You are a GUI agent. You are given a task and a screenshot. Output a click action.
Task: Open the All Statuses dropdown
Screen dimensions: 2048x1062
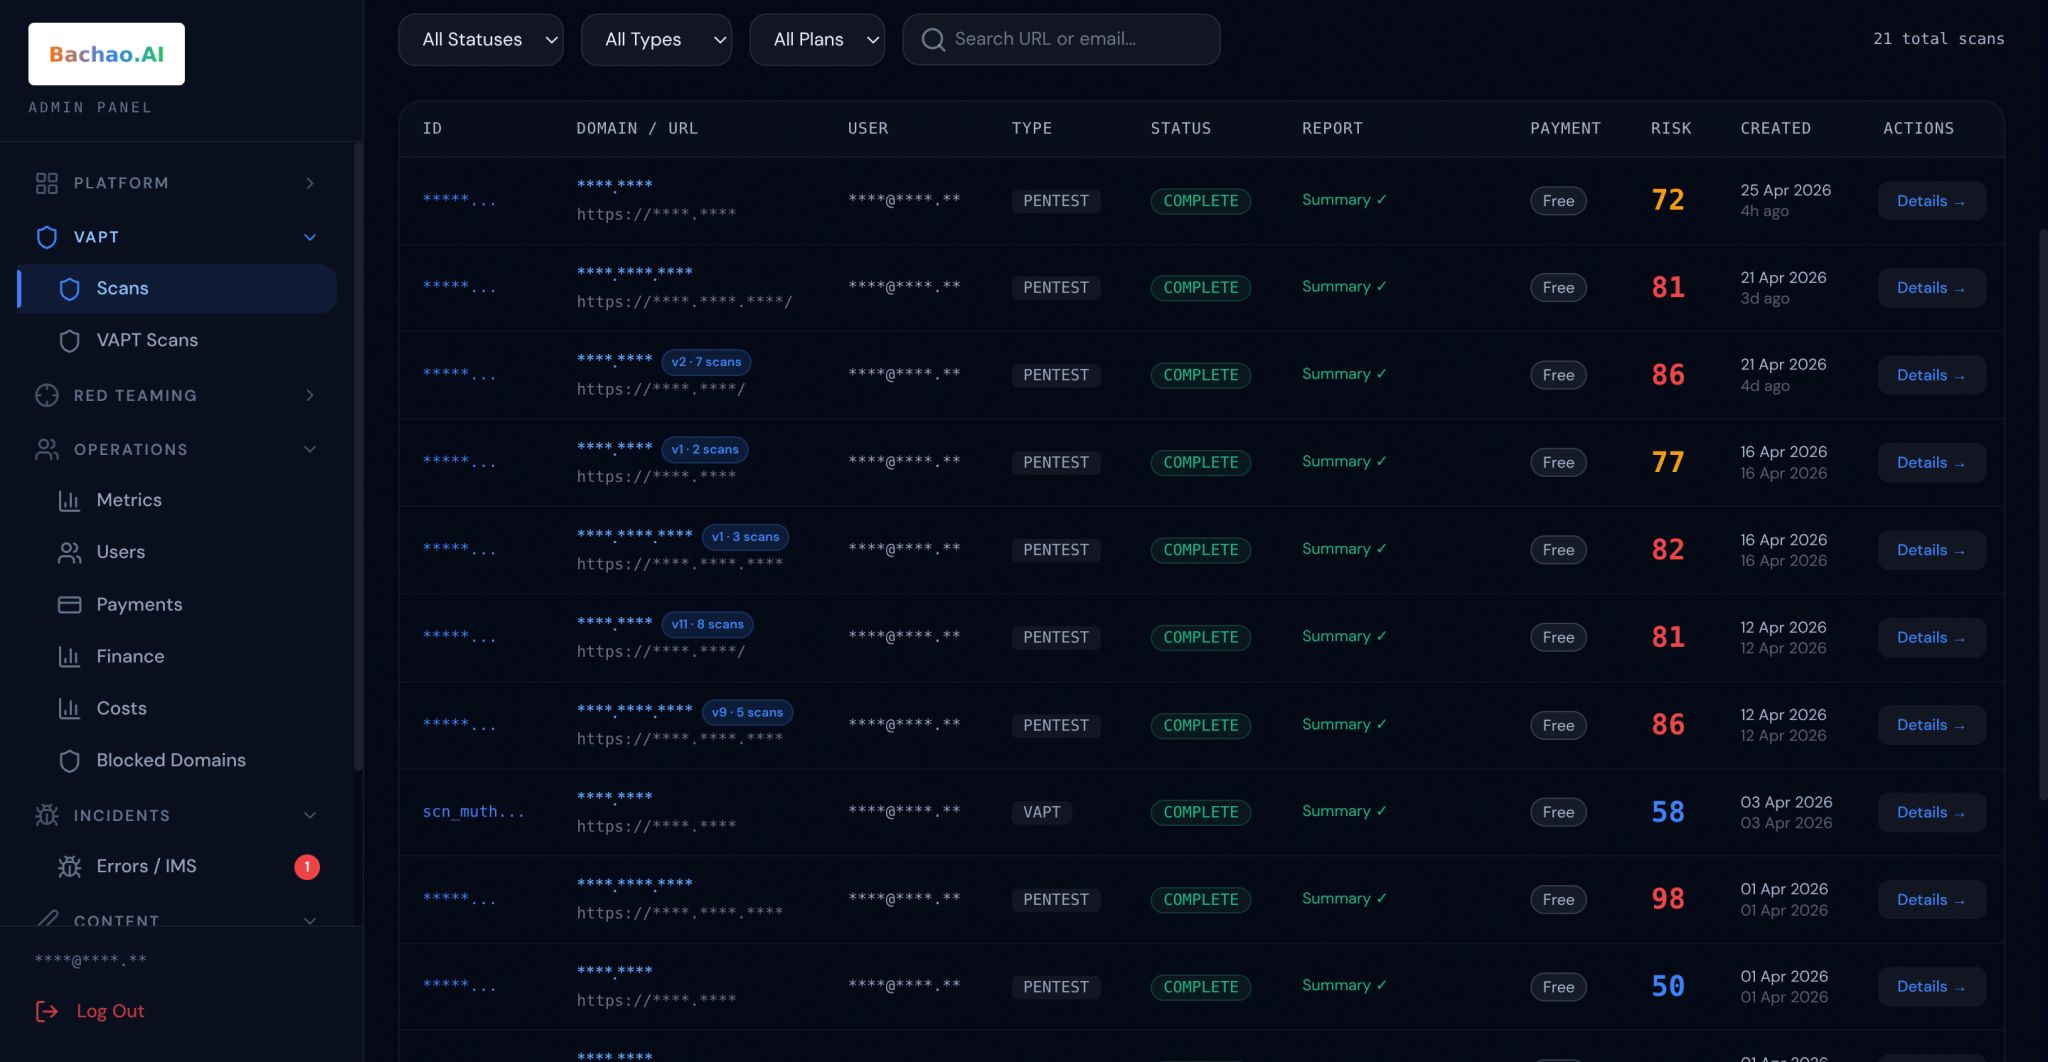pyautogui.click(x=481, y=40)
